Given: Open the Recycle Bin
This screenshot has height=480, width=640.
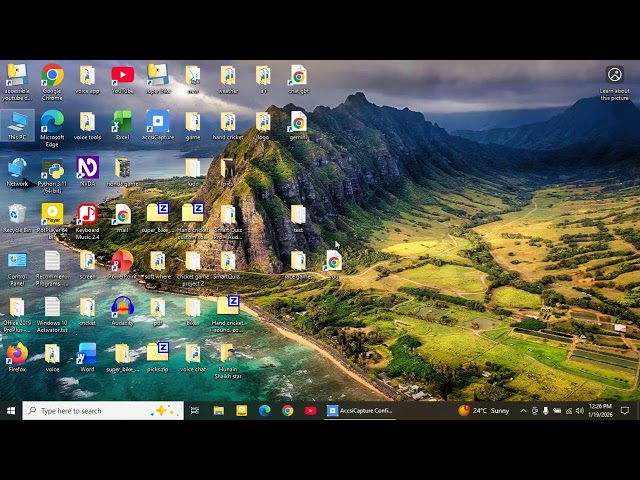Looking at the screenshot, I should [17, 218].
